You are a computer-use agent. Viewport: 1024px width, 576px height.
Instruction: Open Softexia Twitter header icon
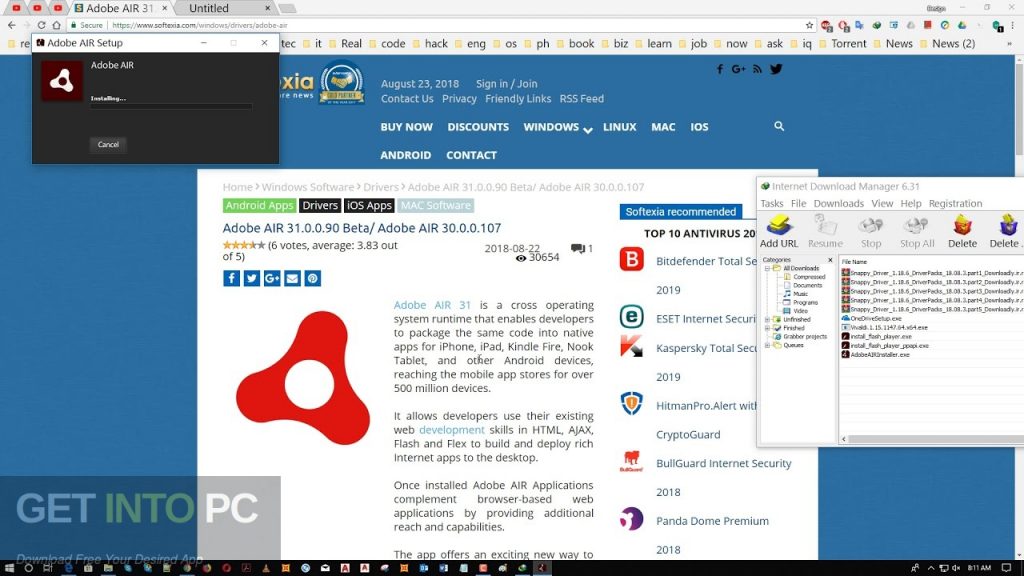tap(776, 69)
